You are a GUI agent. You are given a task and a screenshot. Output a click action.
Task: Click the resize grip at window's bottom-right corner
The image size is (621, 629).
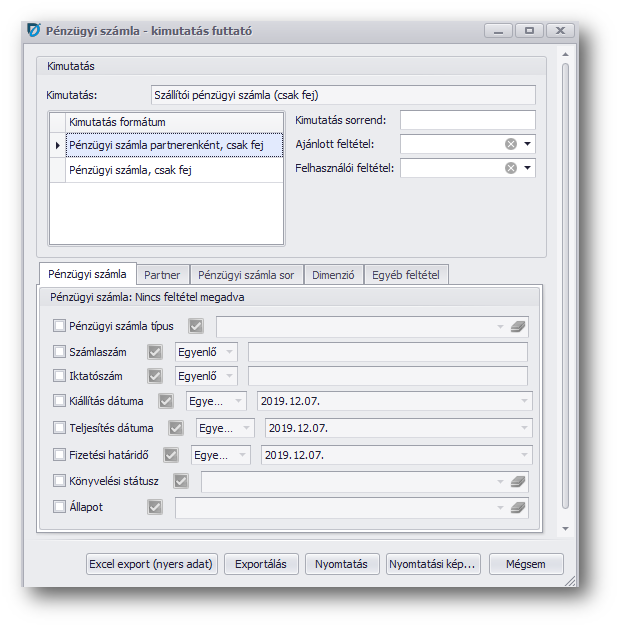[x=570, y=579]
